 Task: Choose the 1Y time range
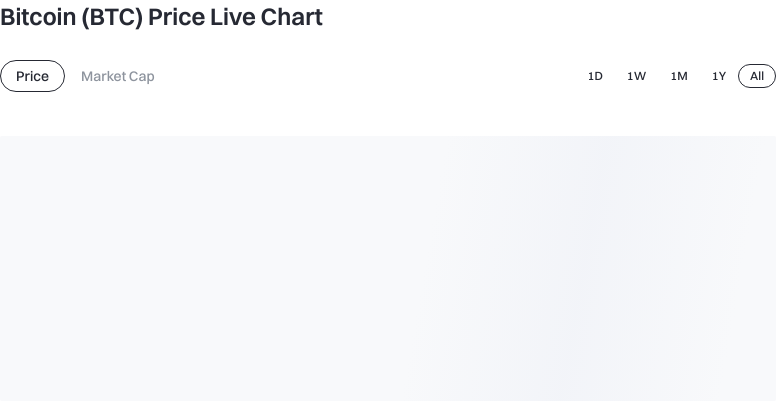[719, 76]
